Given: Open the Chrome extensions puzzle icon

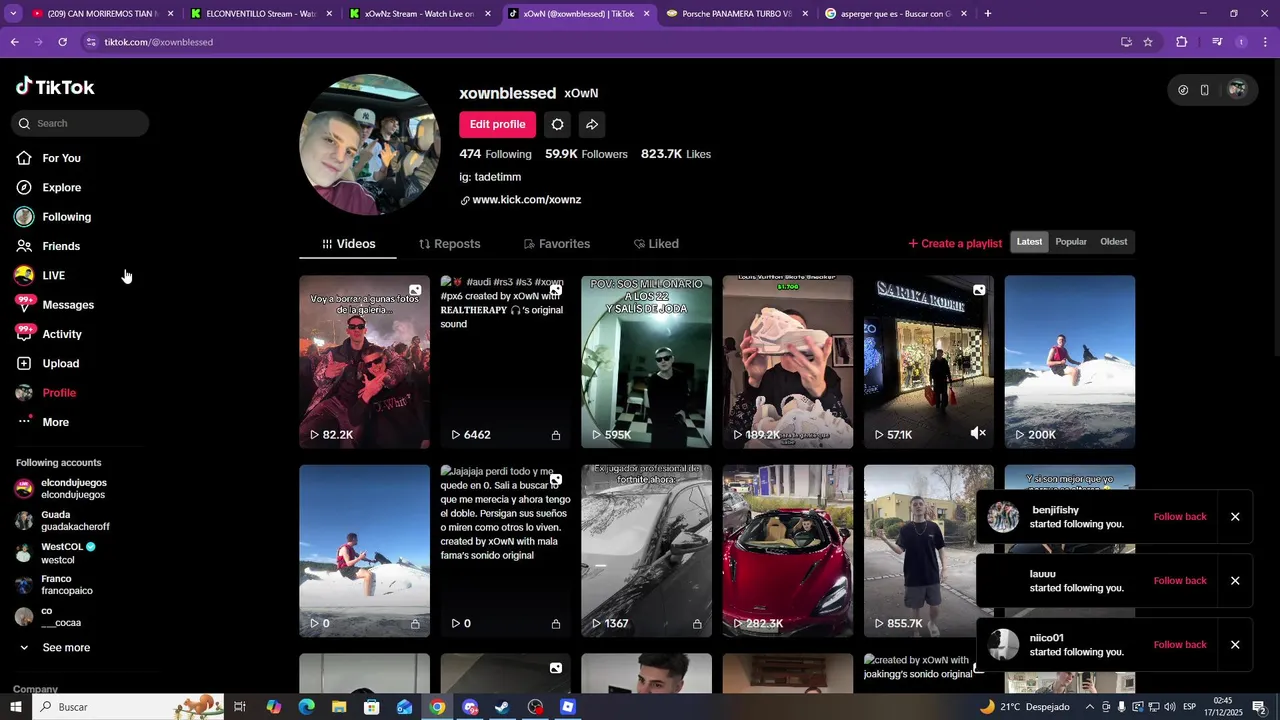Looking at the screenshot, I should click(1182, 42).
